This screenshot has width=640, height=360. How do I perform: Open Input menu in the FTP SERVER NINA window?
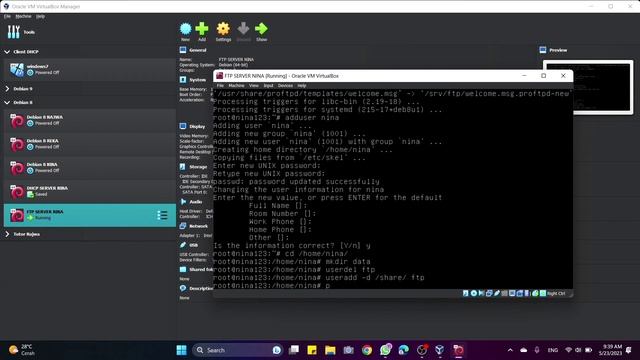pyautogui.click(x=268, y=86)
